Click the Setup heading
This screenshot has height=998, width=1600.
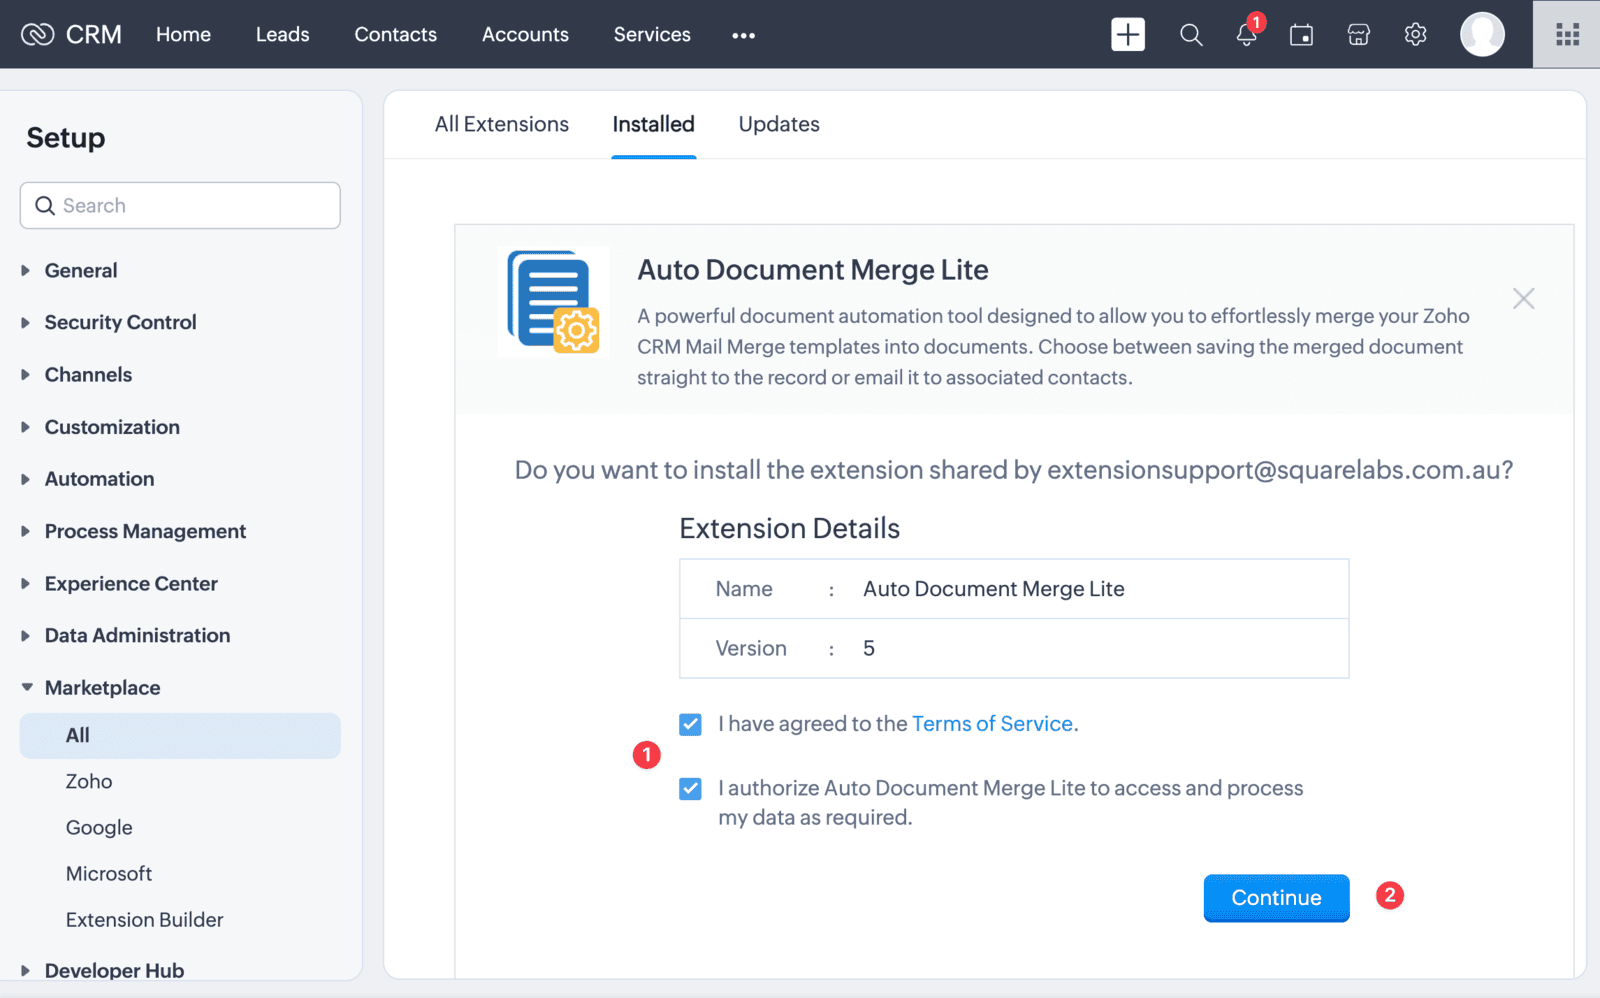click(x=66, y=137)
